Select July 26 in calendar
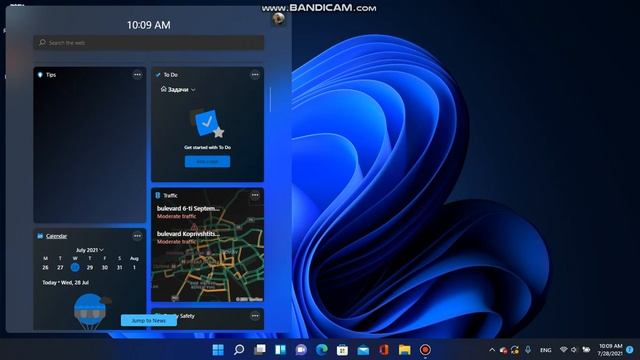 coord(45,267)
